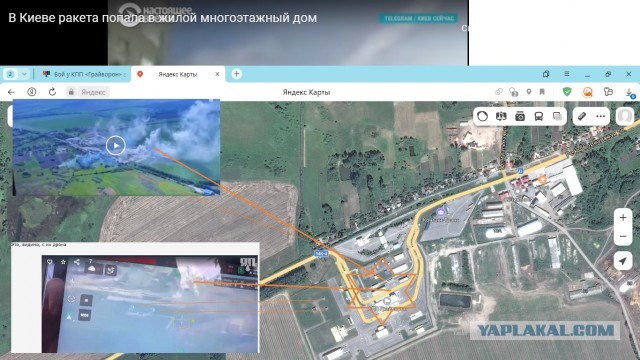Open the browser extensions manager icon
Screen dimensions: 640x360
coord(608,92)
